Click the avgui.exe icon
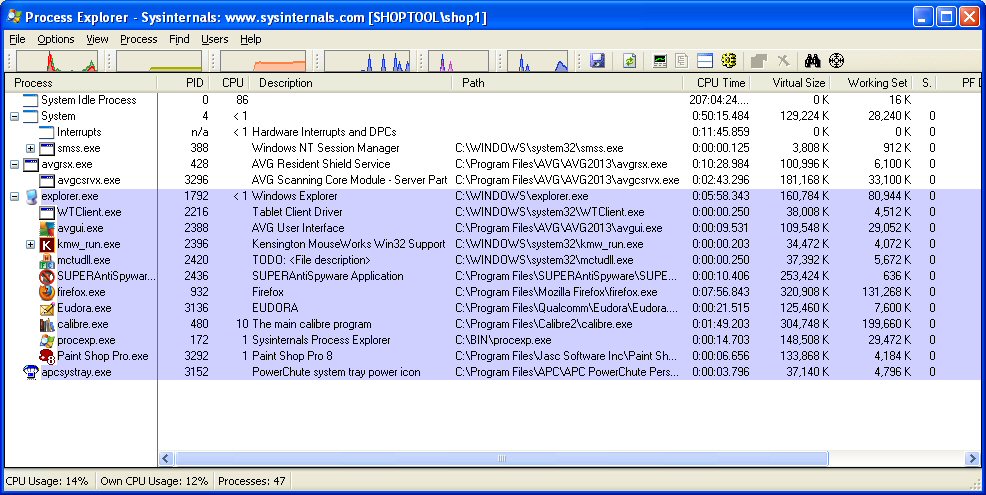 coord(47,228)
